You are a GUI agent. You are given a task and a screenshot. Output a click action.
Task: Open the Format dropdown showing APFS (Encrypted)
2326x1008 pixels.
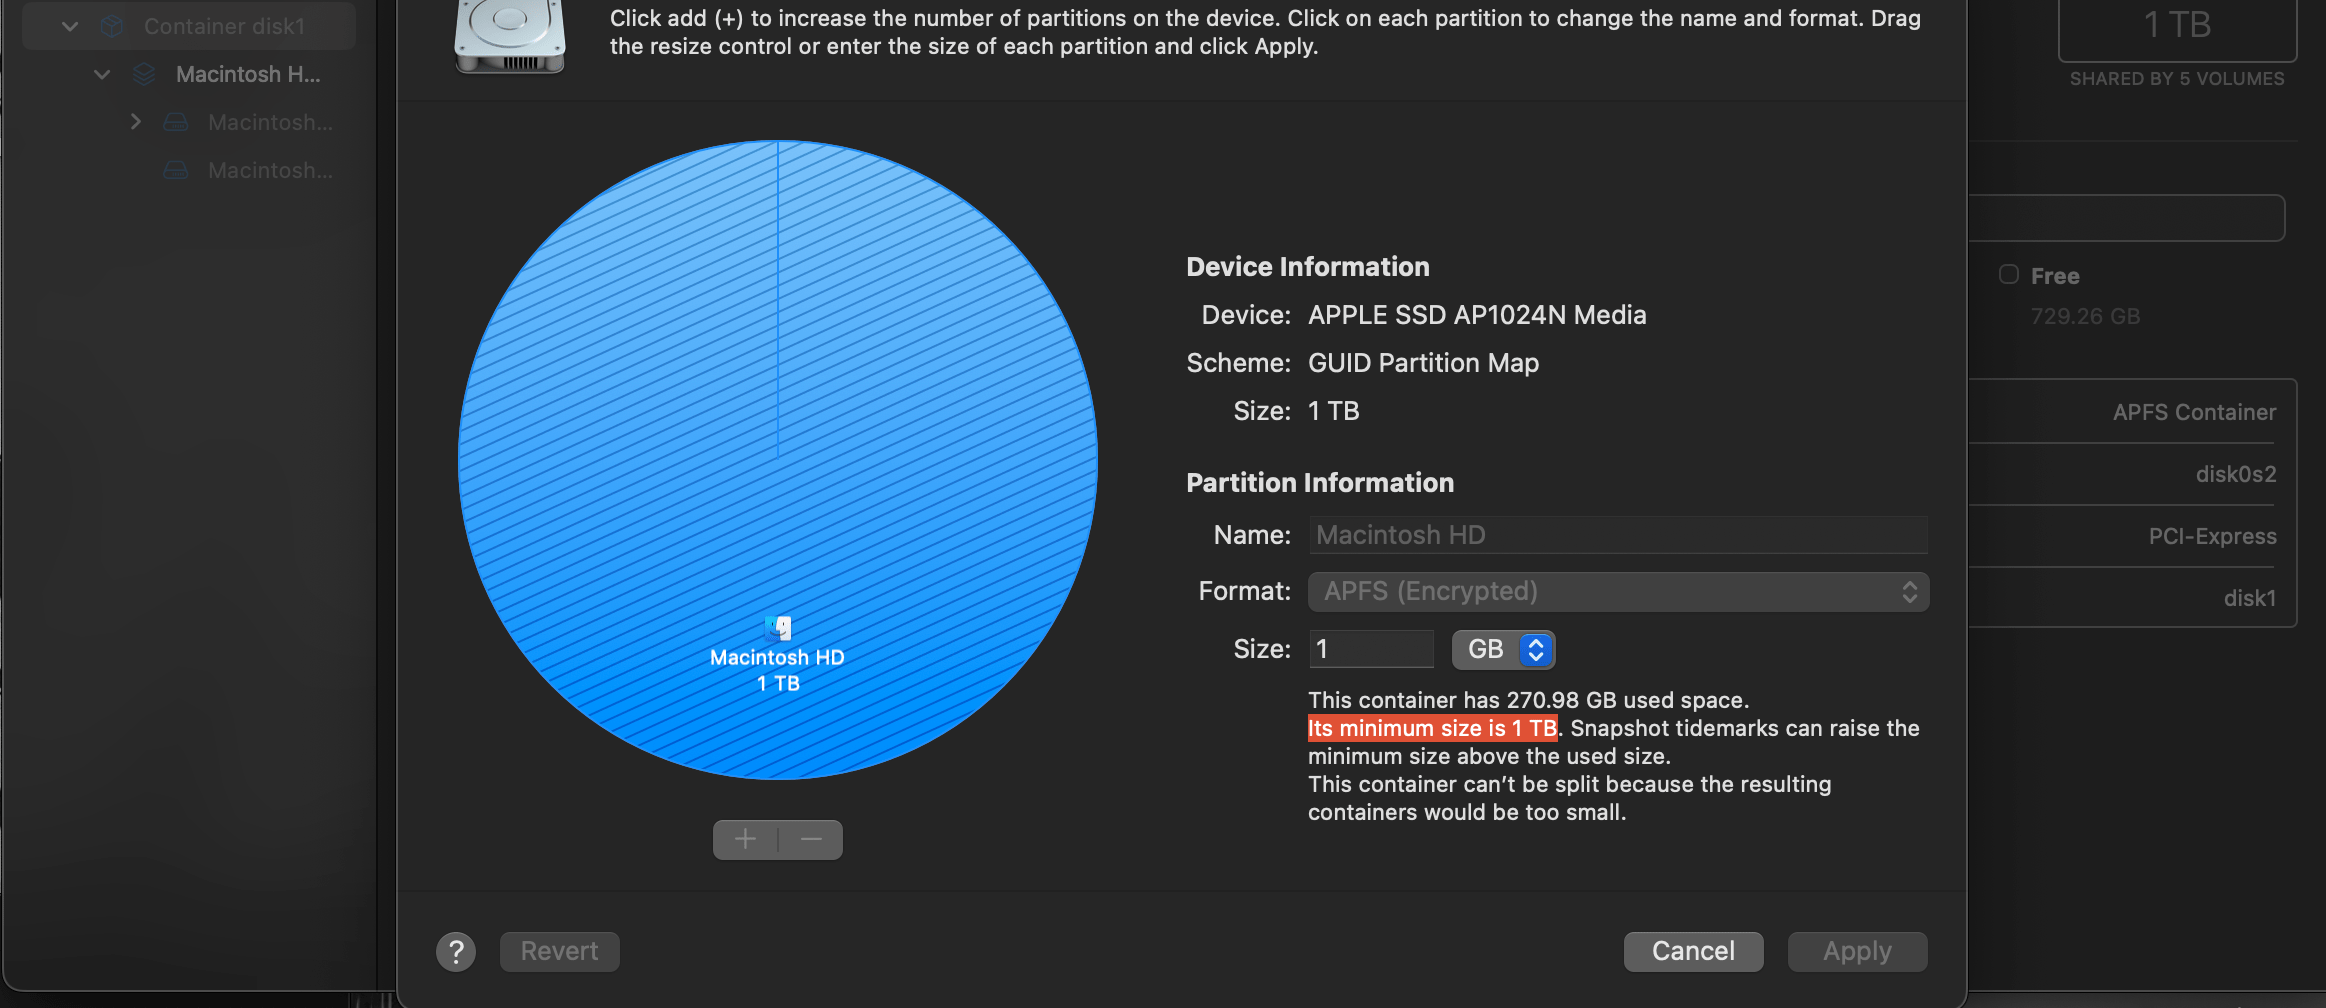pyautogui.click(x=1616, y=591)
